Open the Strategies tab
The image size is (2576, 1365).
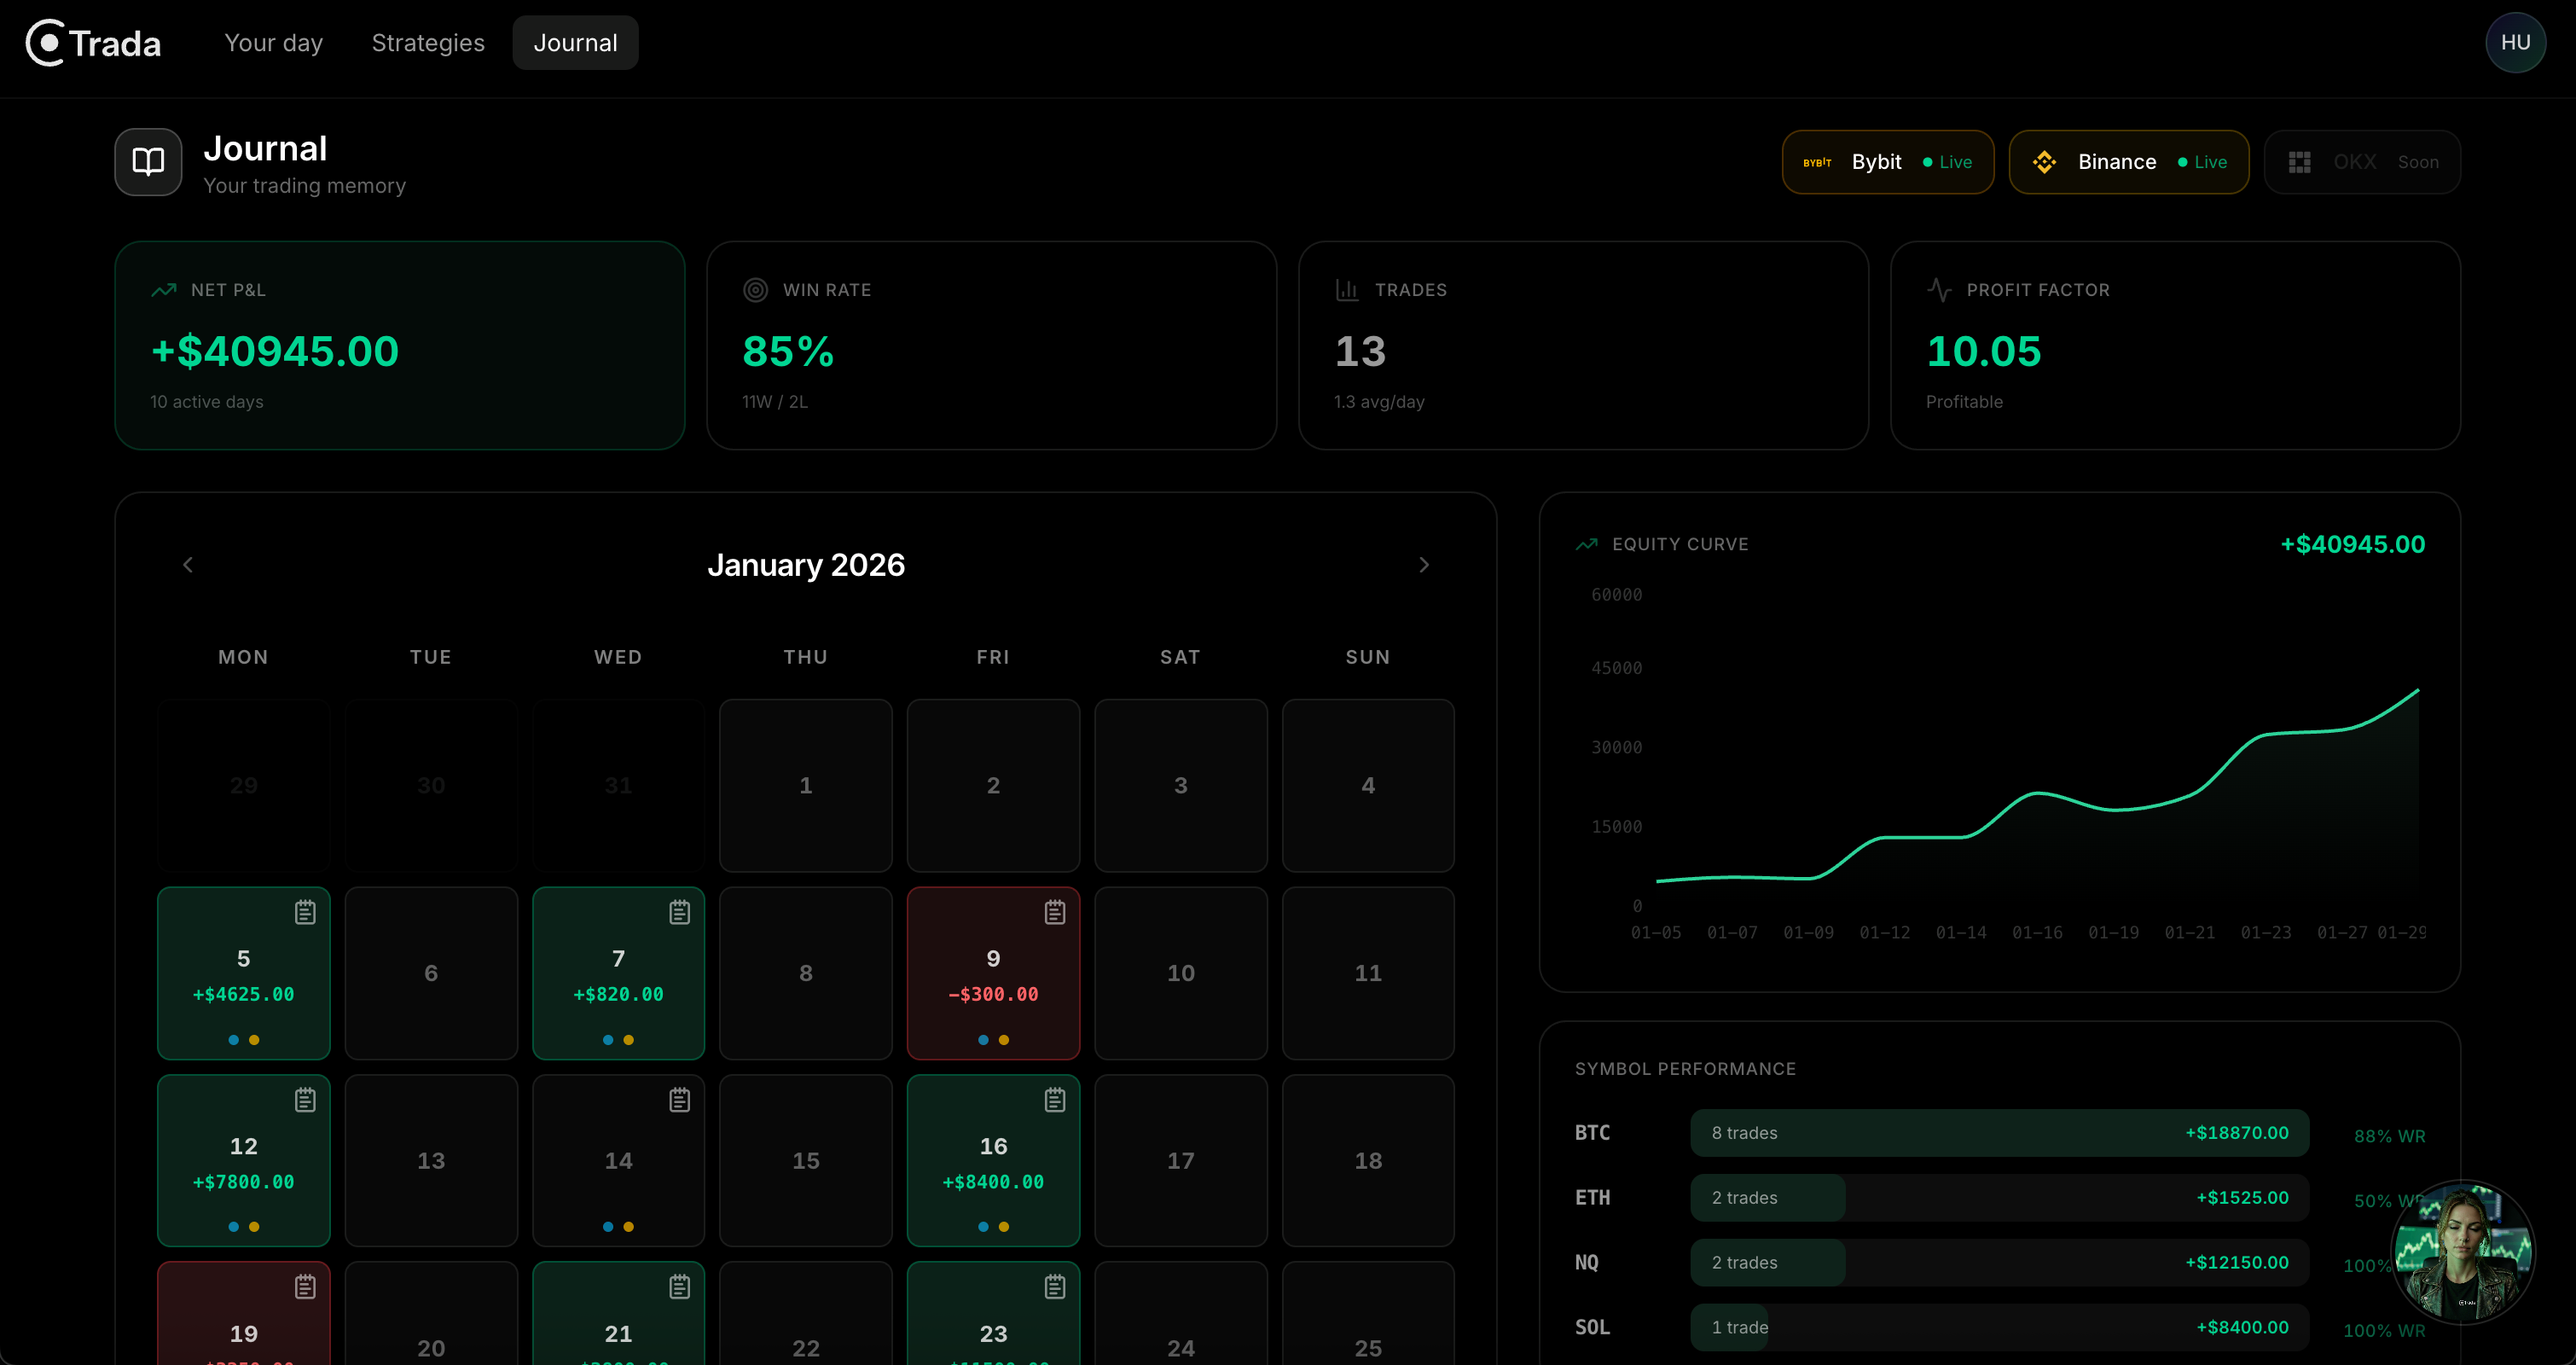tap(427, 42)
